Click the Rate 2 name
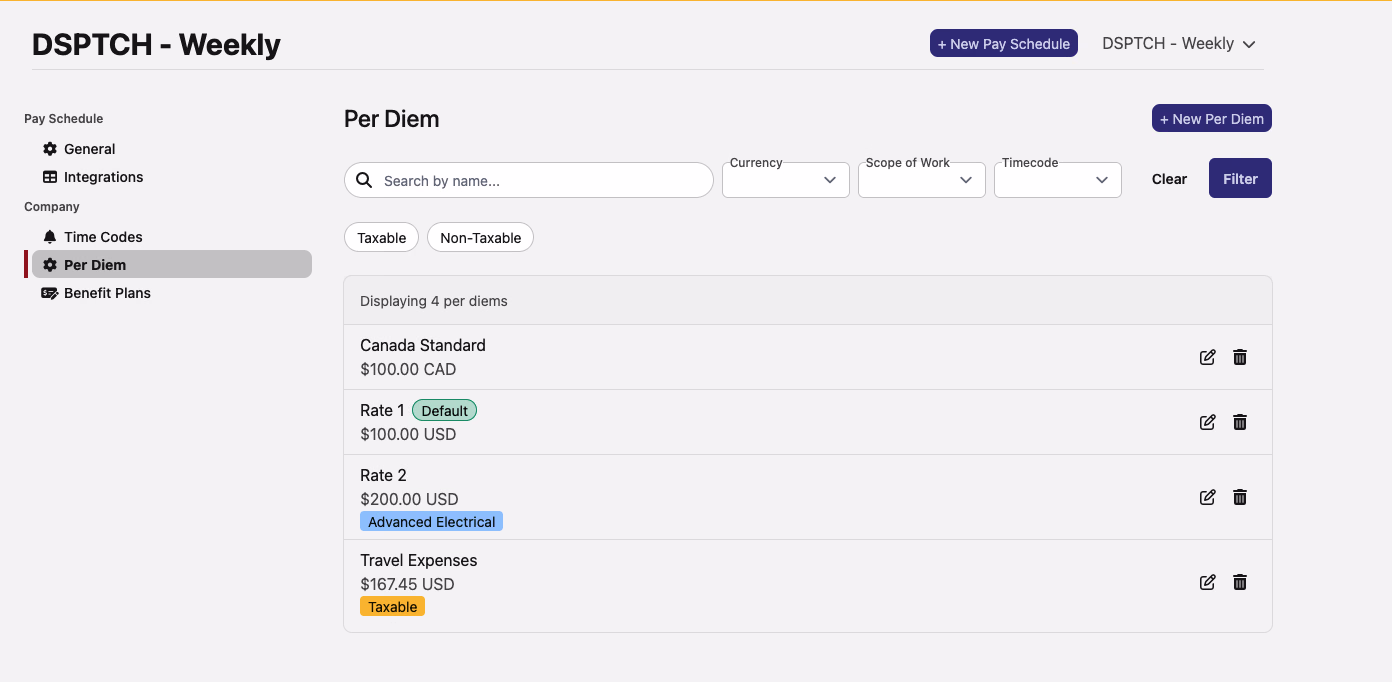Viewport: 1392px width, 682px height. [383, 475]
